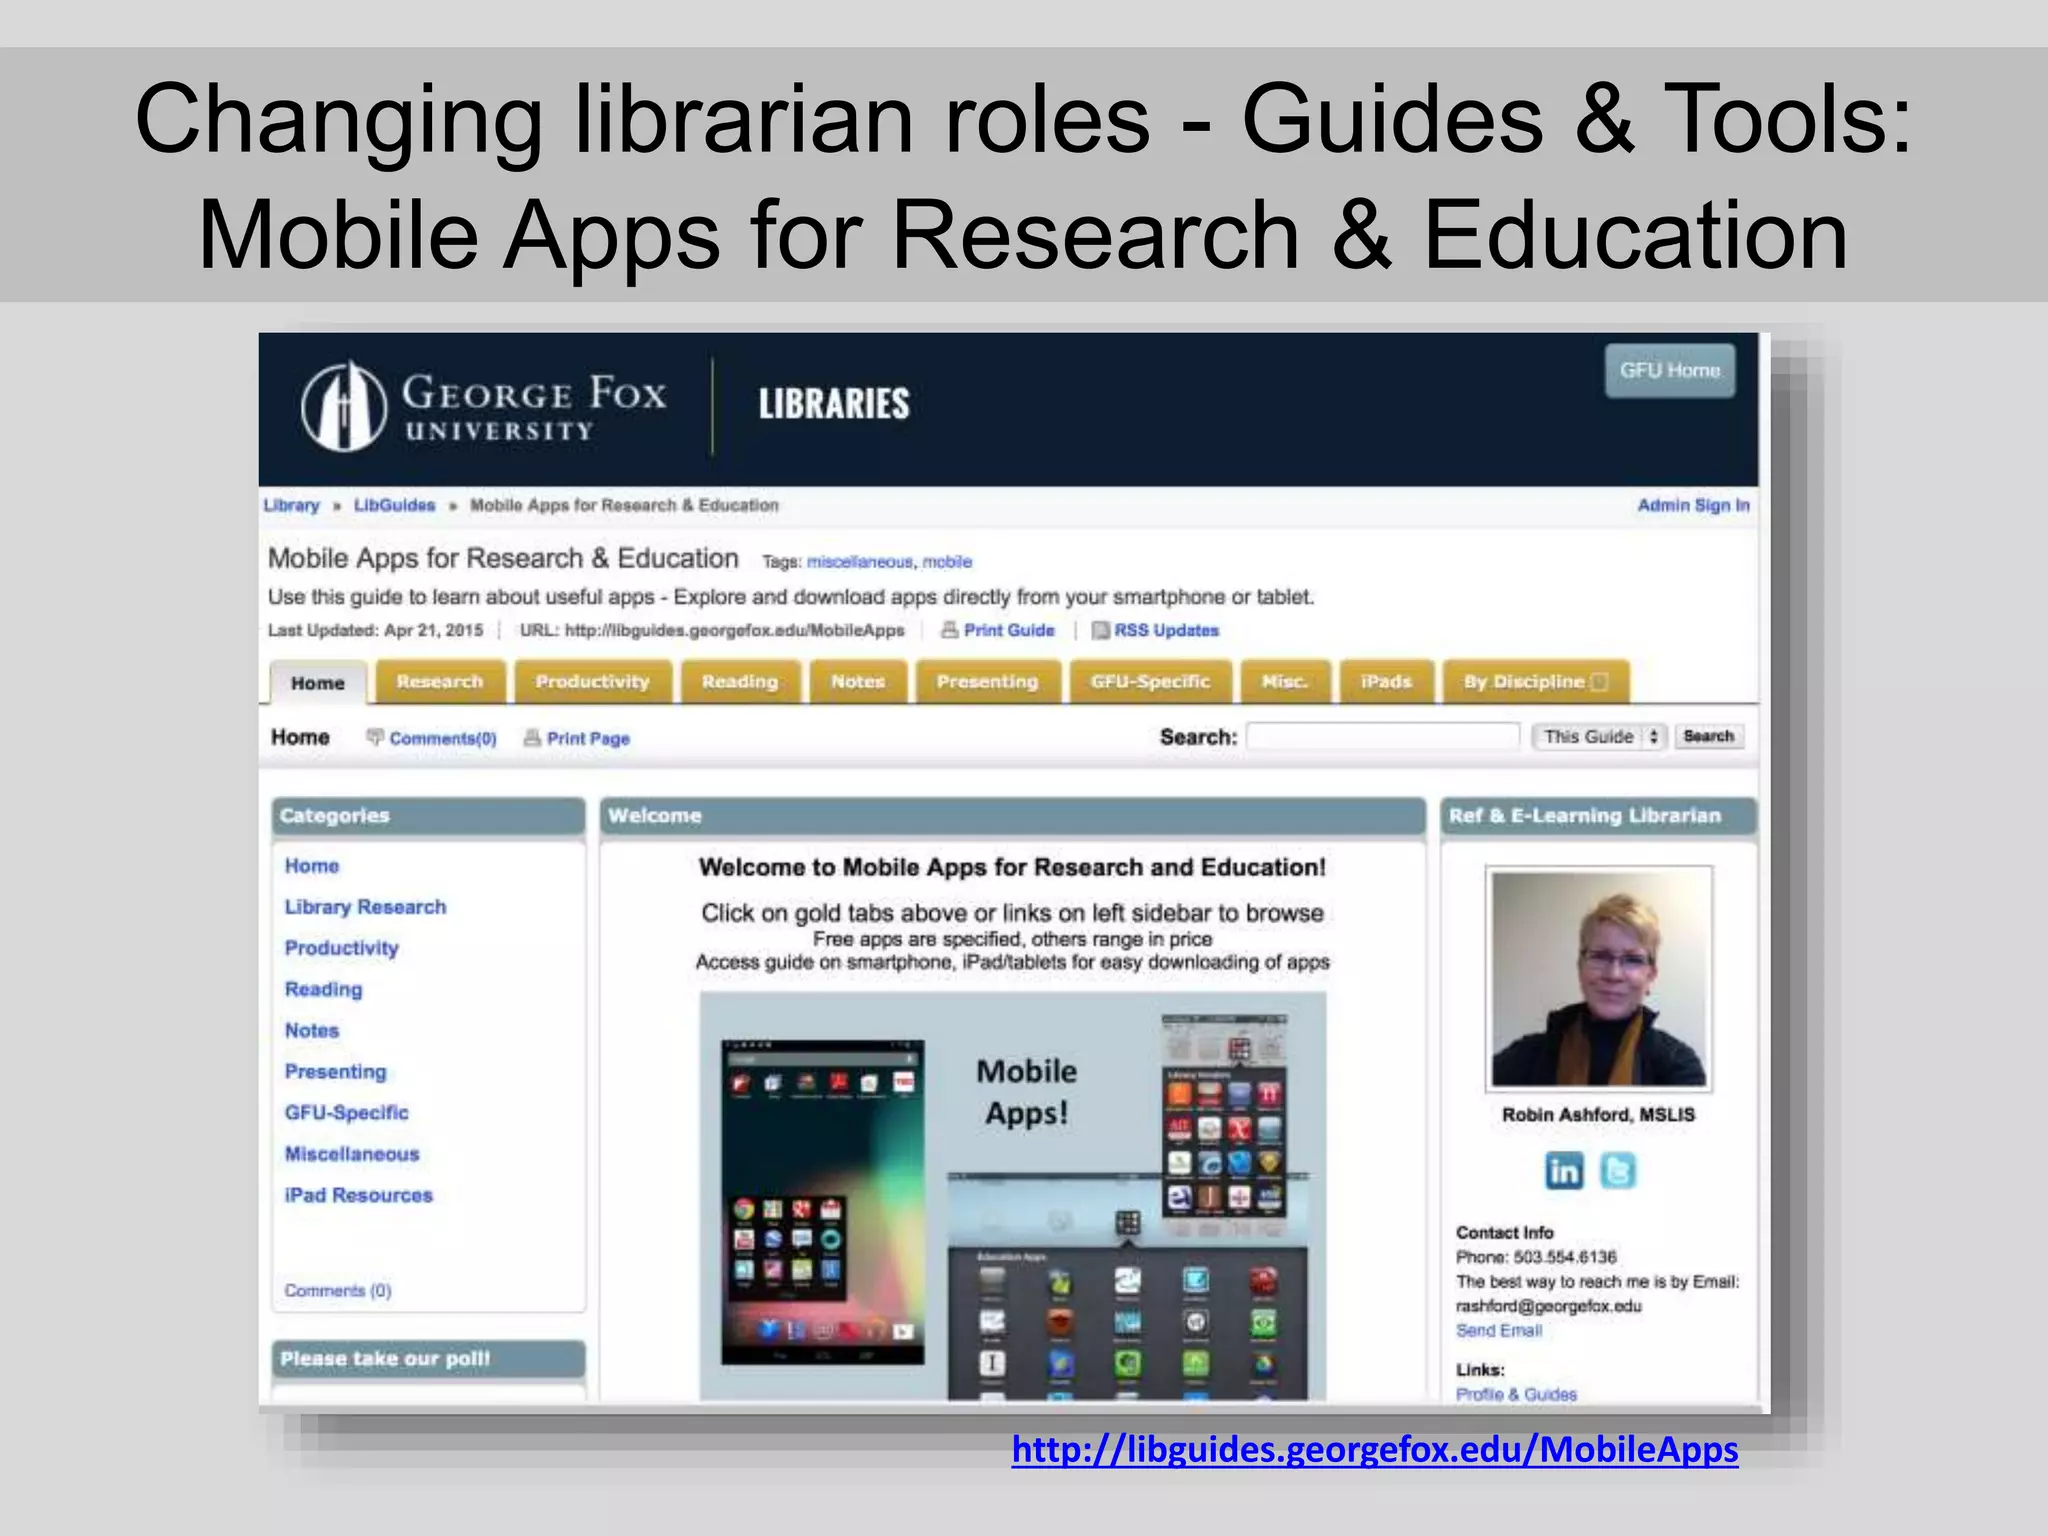Open the Profile & Guides link

pyautogui.click(x=1516, y=1395)
